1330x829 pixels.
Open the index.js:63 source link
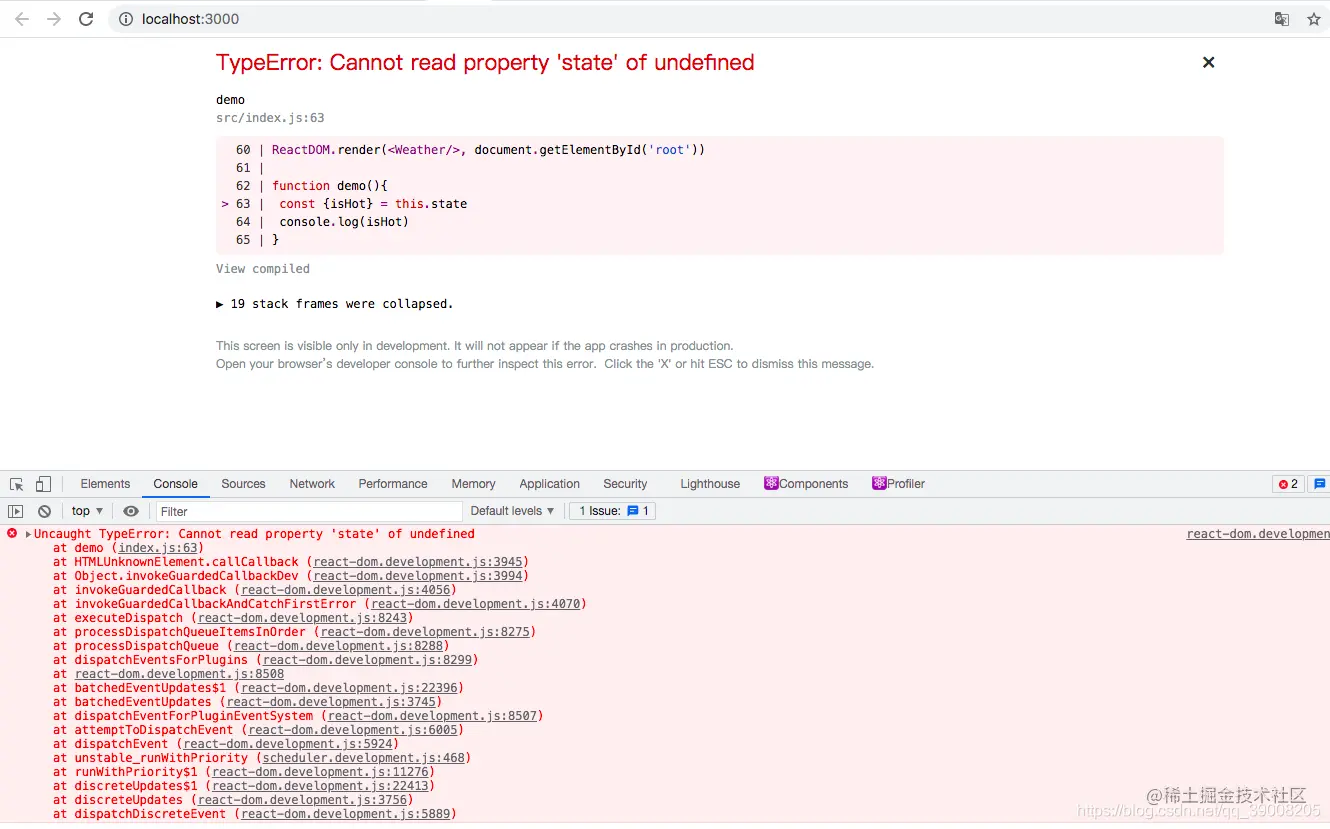click(x=160, y=548)
